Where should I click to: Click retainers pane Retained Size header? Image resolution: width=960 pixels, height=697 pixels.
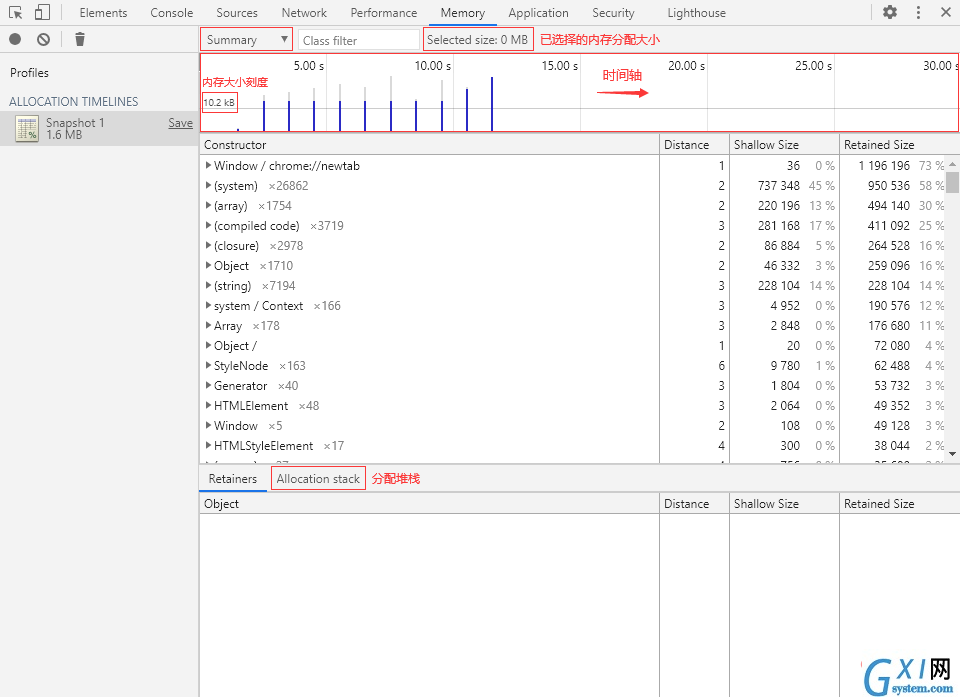coord(899,503)
